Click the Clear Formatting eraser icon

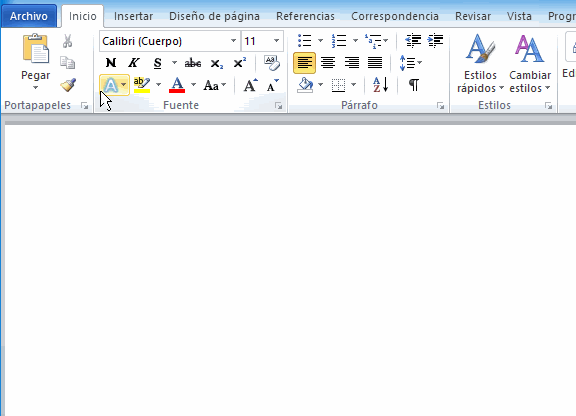point(272,63)
